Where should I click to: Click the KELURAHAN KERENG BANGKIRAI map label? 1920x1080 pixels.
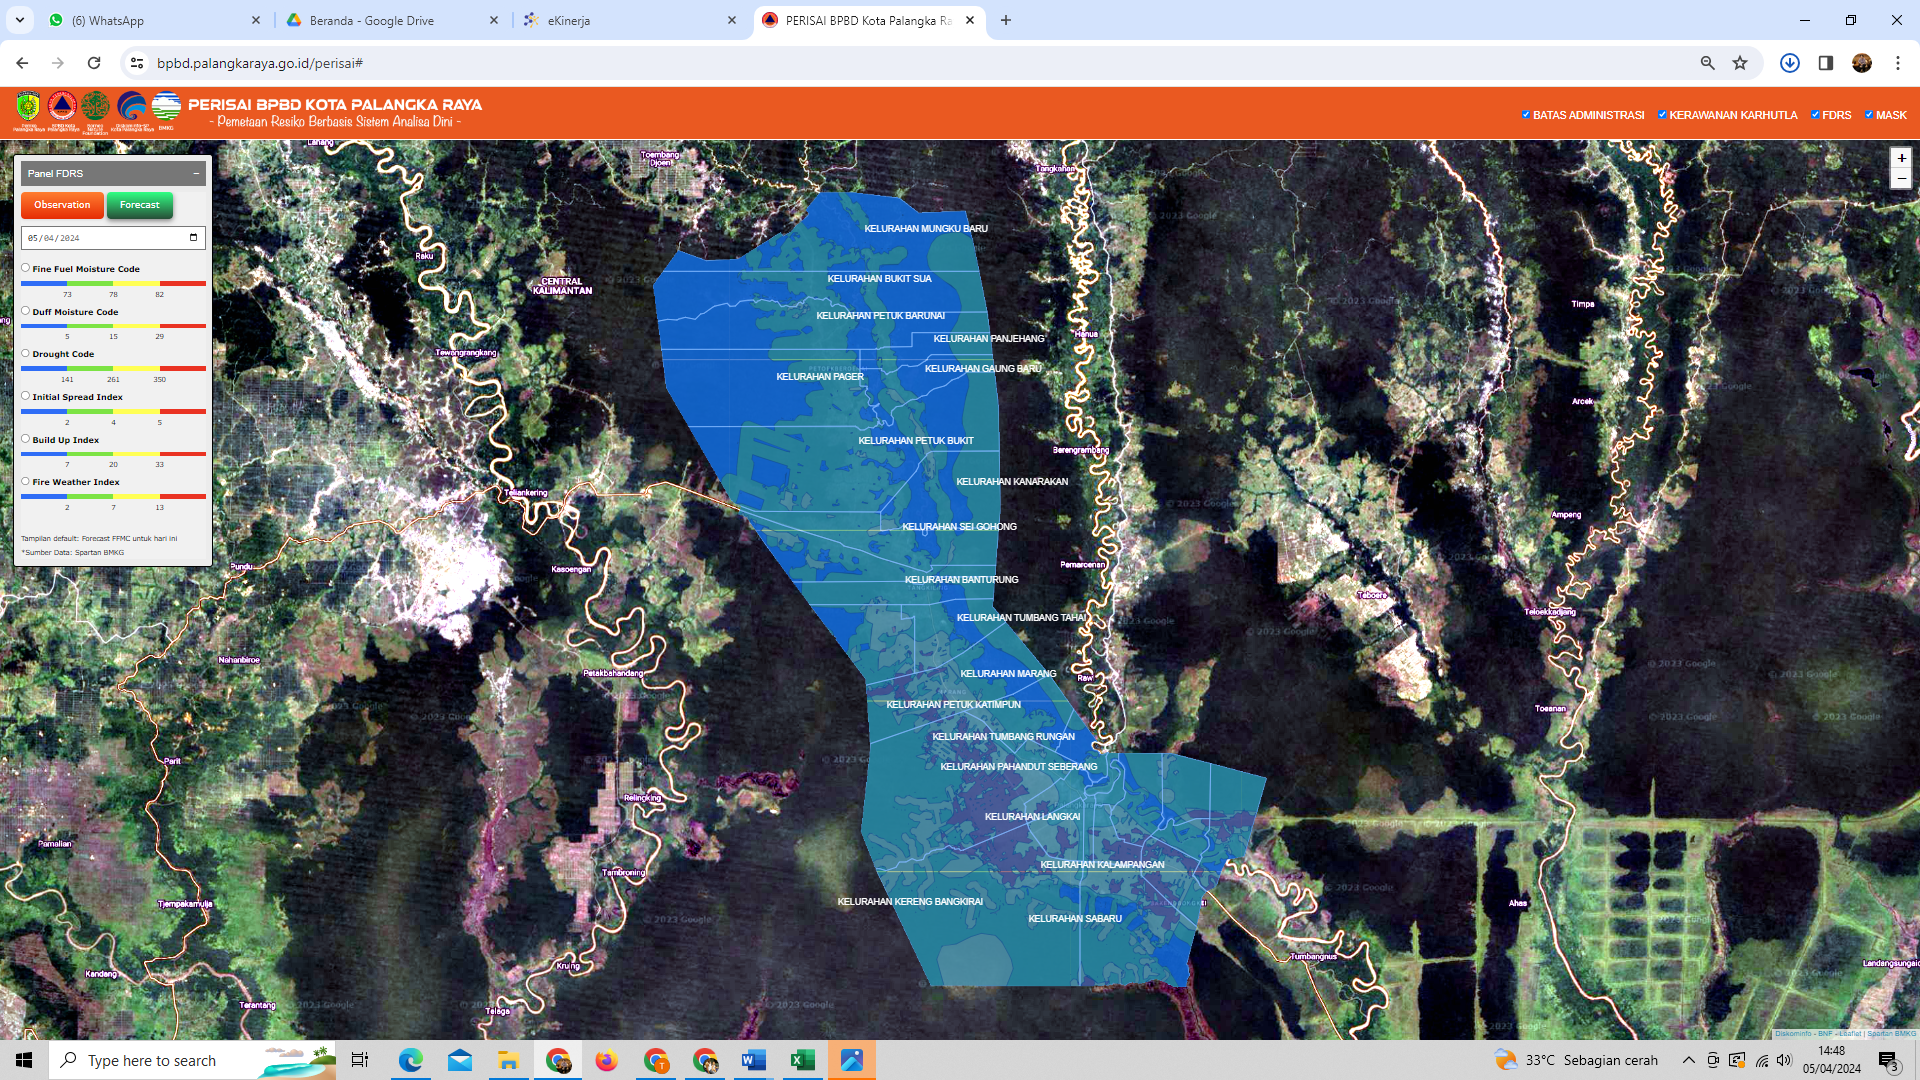tap(910, 901)
